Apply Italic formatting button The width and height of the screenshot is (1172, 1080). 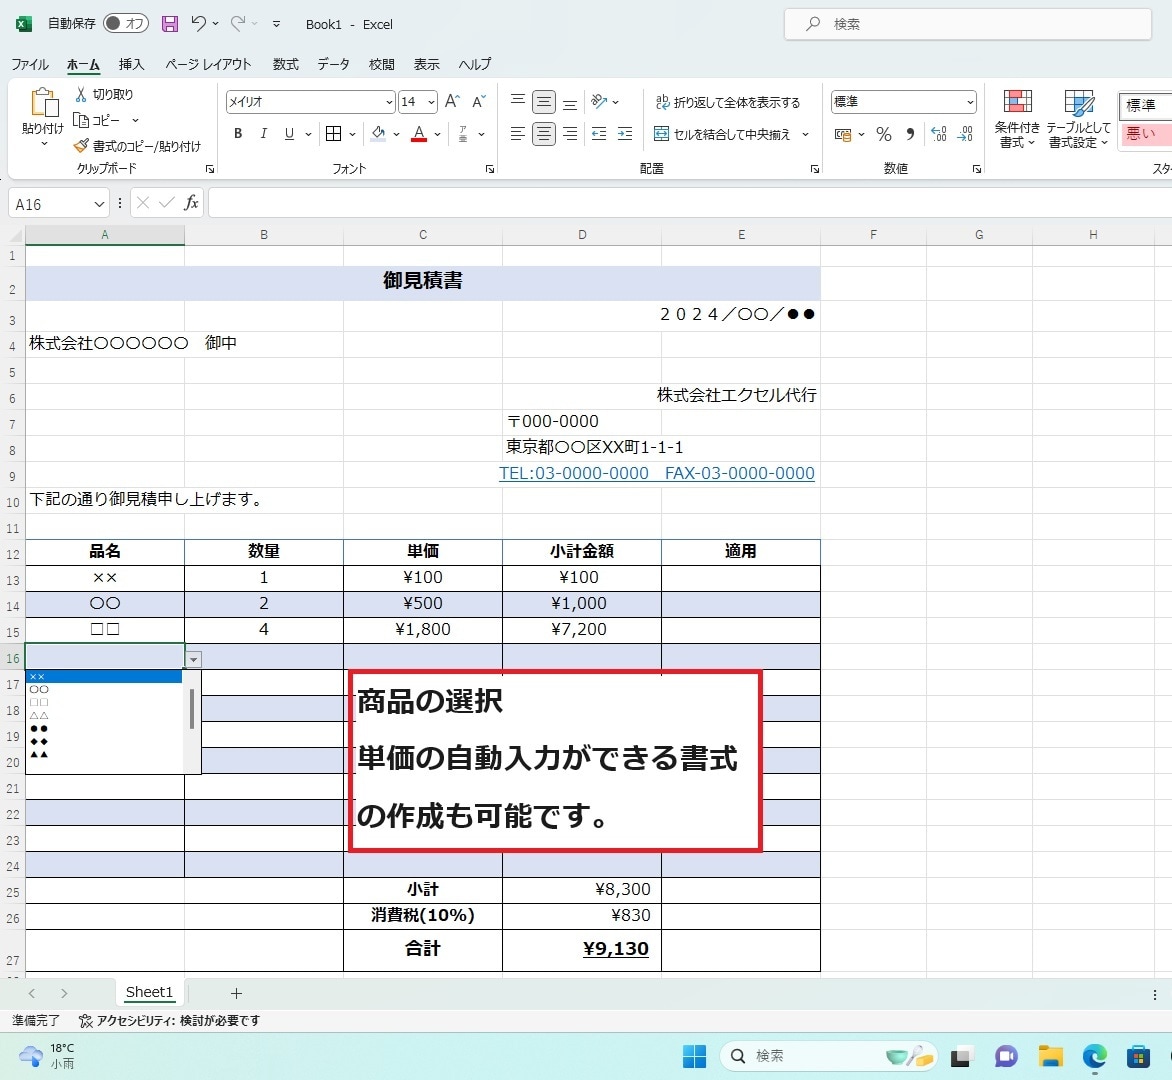click(263, 134)
